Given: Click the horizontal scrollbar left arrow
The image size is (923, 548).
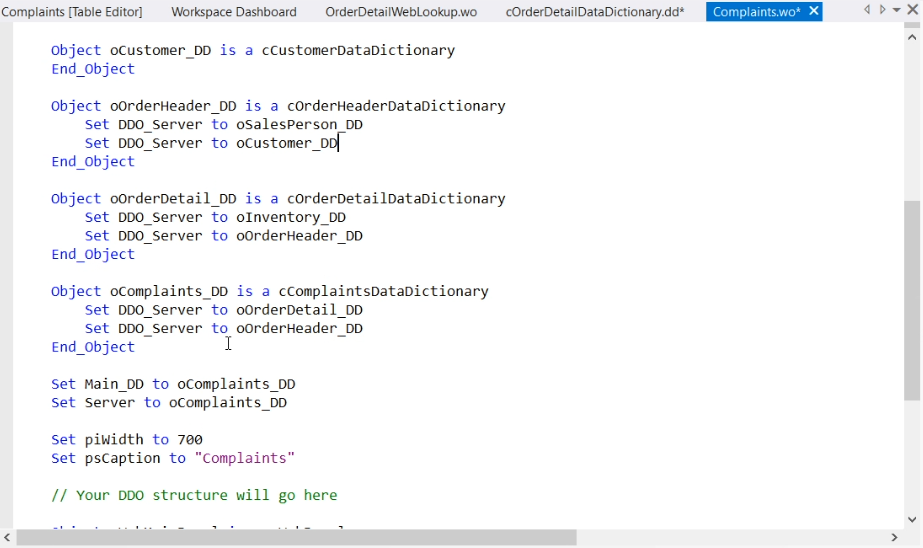Looking at the screenshot, I should click(8, 538).
